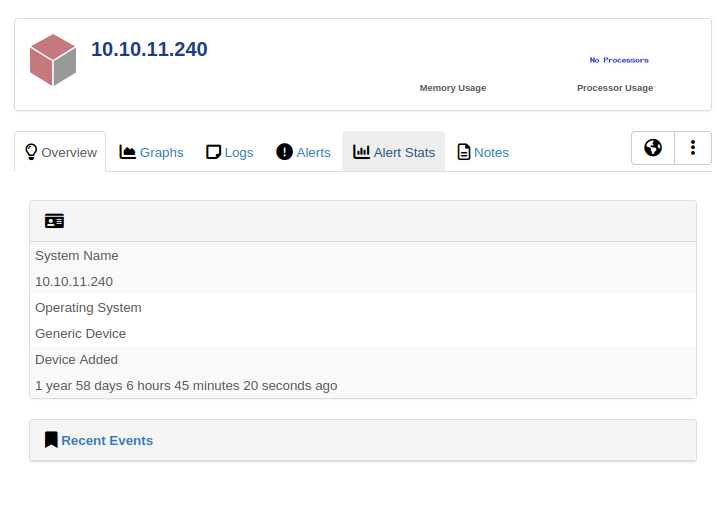Viewport: 717px width, 527px height.
Task: Open the Recent Events link
Action: 107,440
